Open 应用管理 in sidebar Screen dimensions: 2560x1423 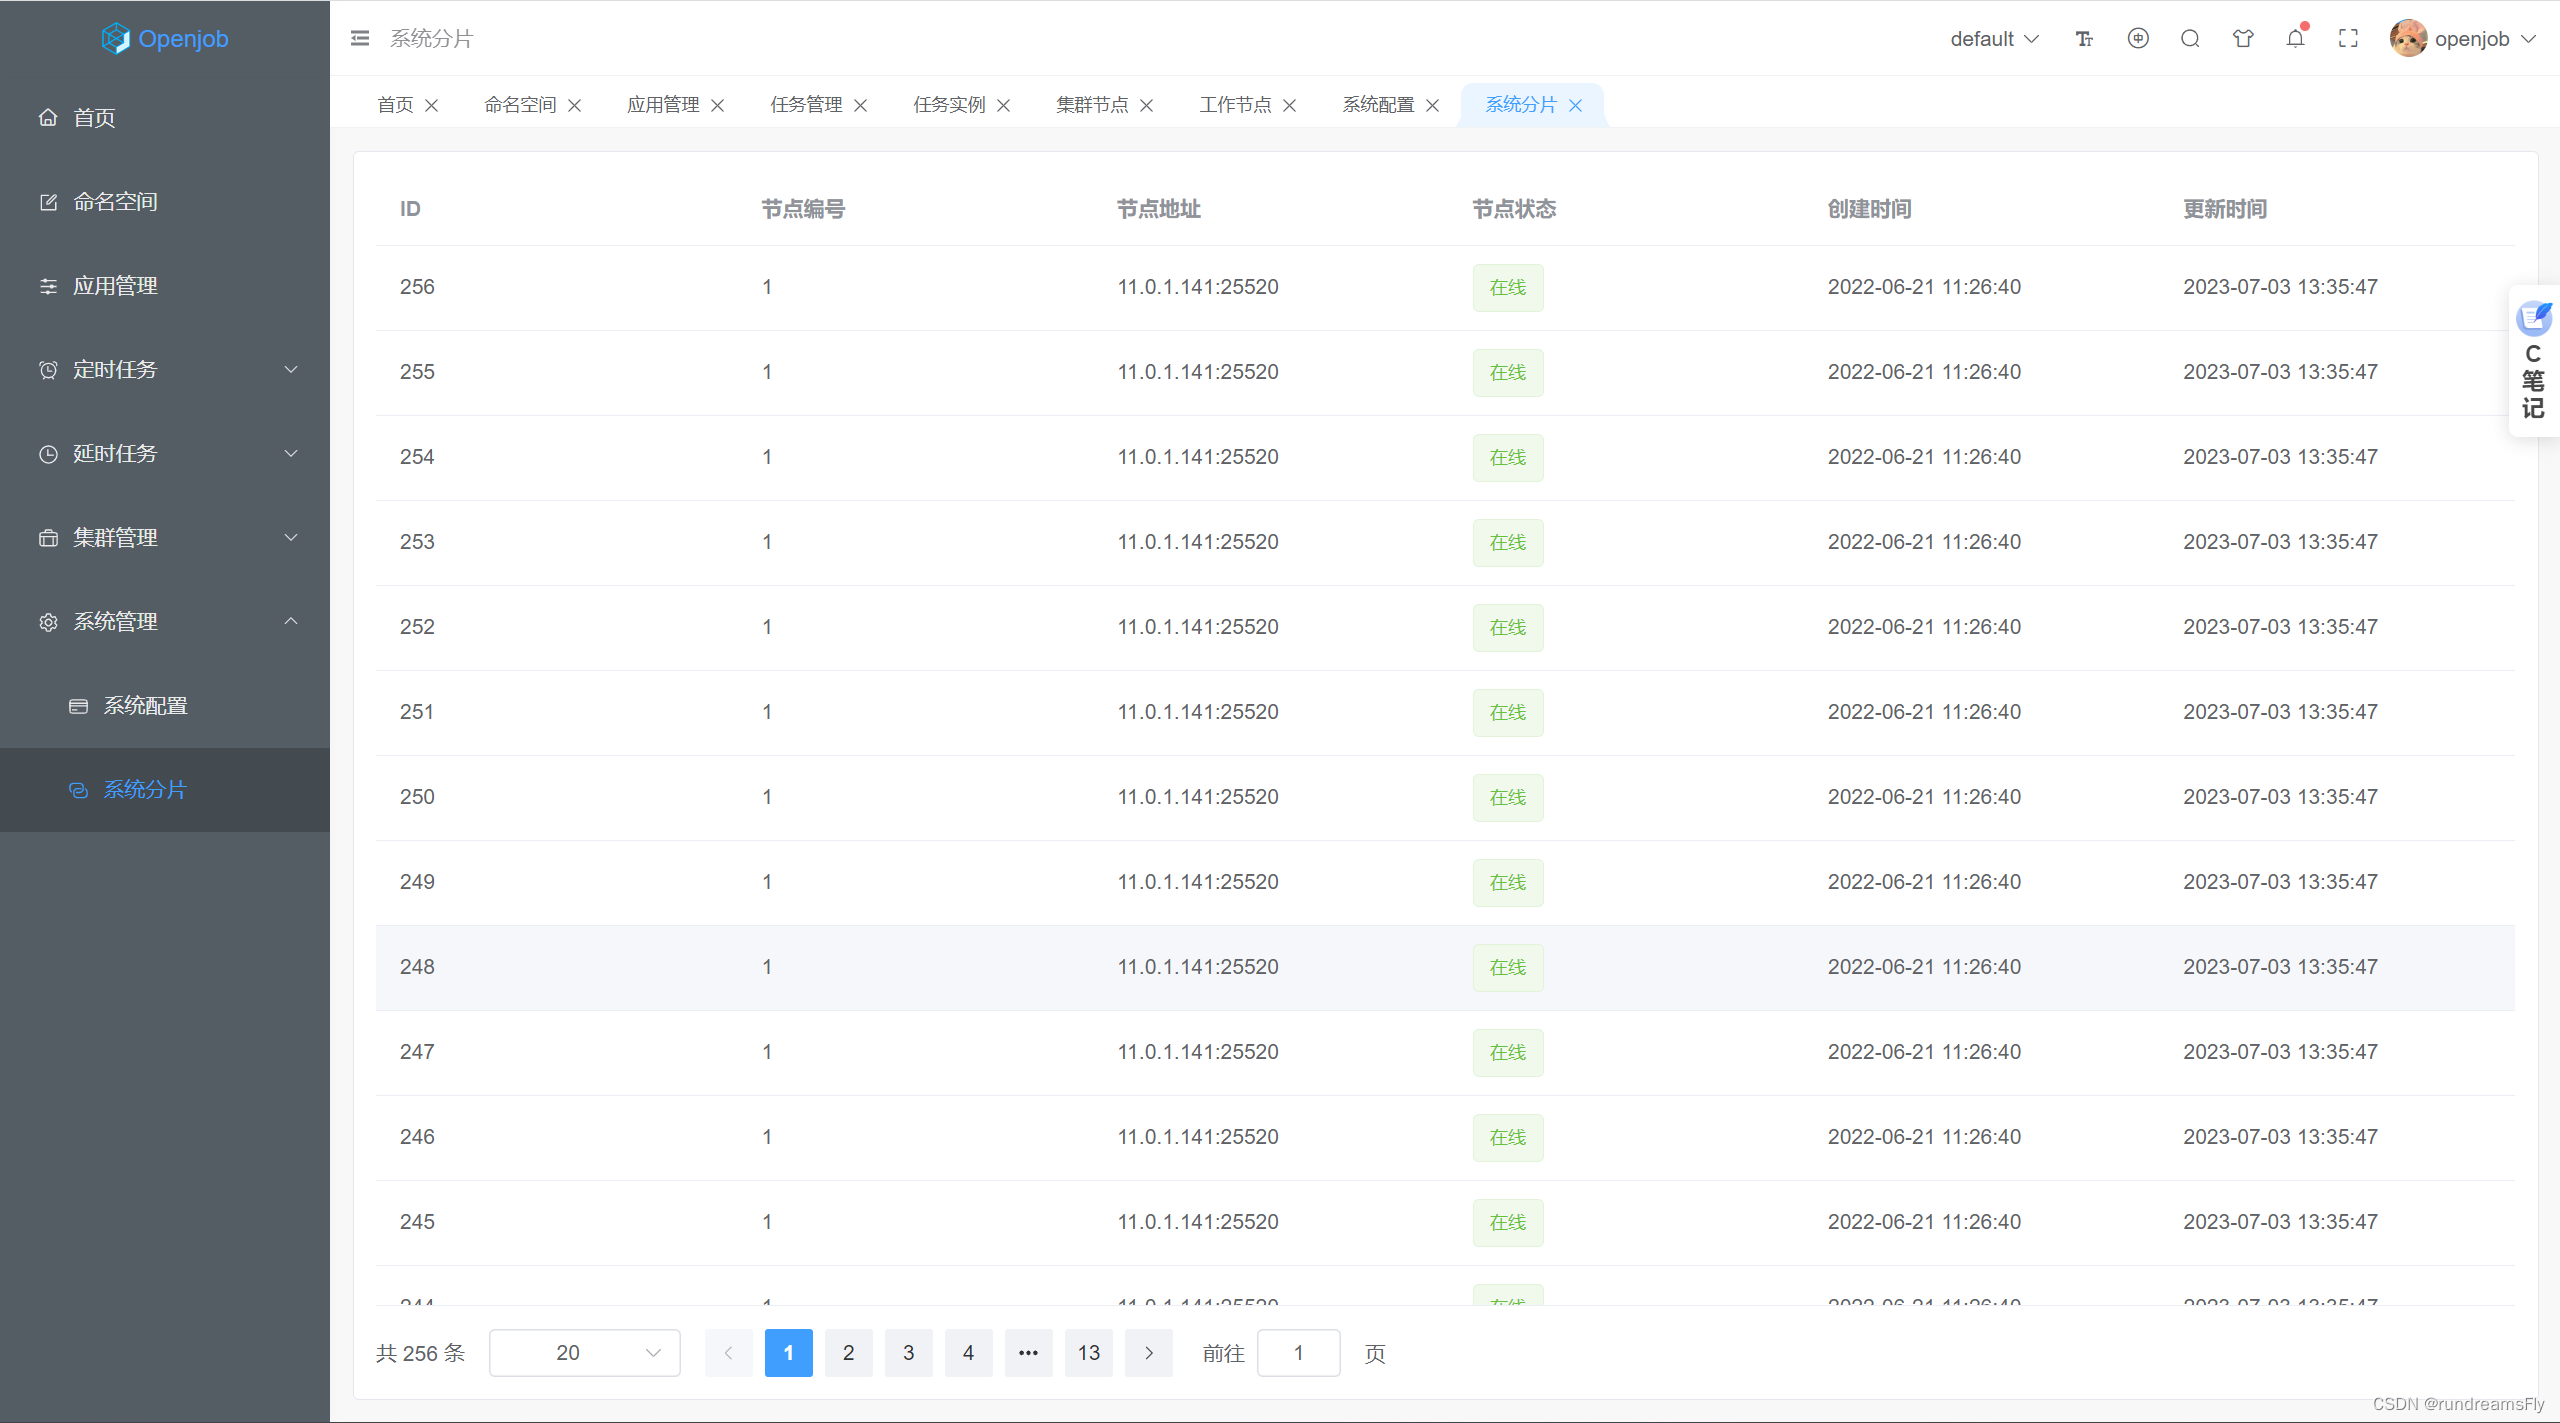coord(165,286)
